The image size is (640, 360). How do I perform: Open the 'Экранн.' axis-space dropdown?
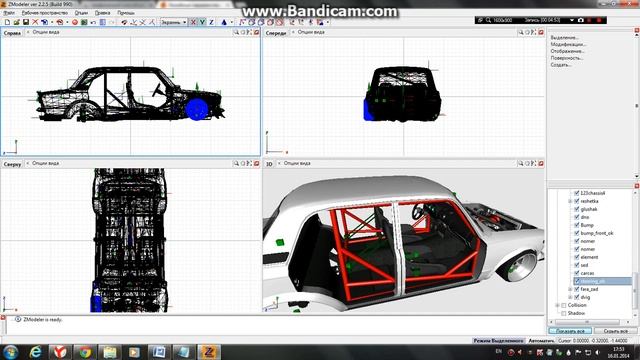click(x=174, y=22)
